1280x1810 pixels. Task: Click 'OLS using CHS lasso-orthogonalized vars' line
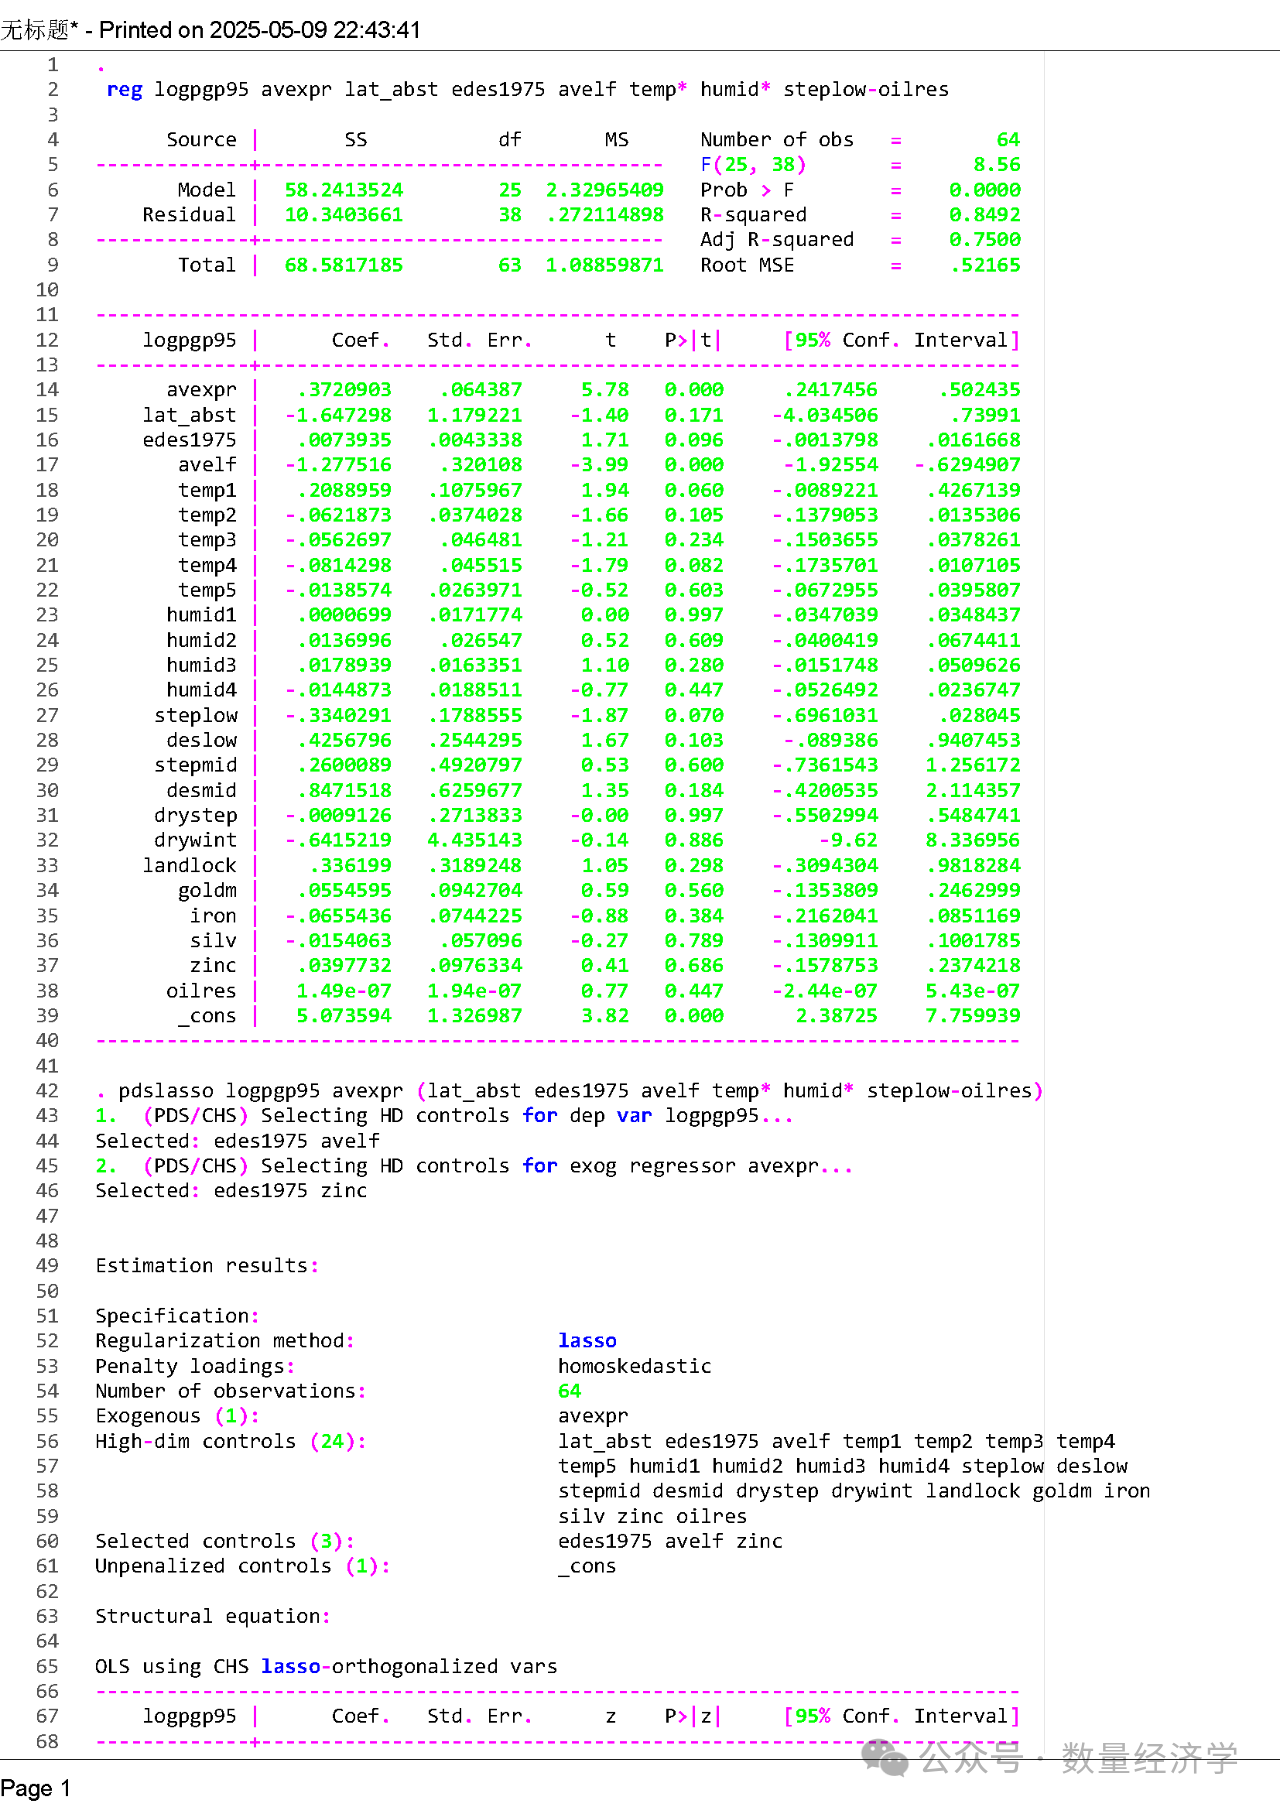click(326, 1666)
